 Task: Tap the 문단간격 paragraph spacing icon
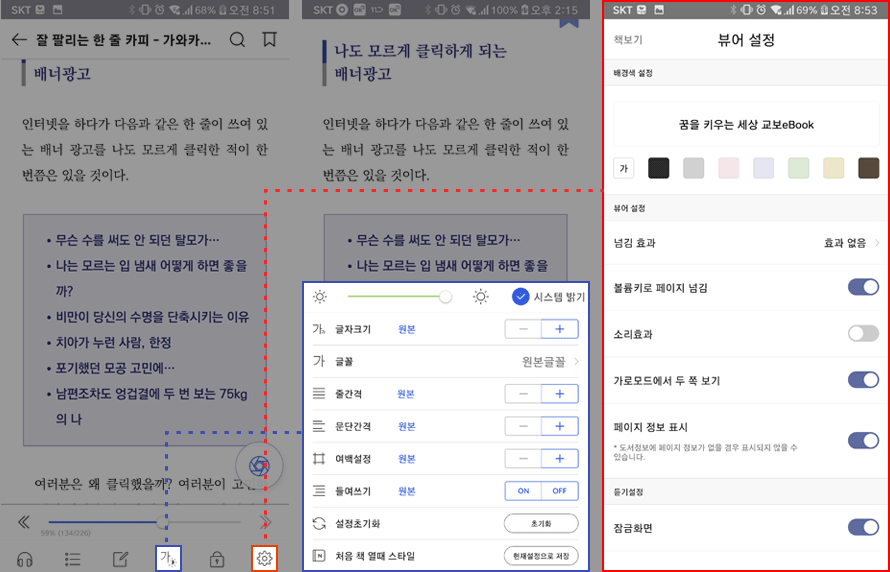pyautogui.click(x=319, y=426)
